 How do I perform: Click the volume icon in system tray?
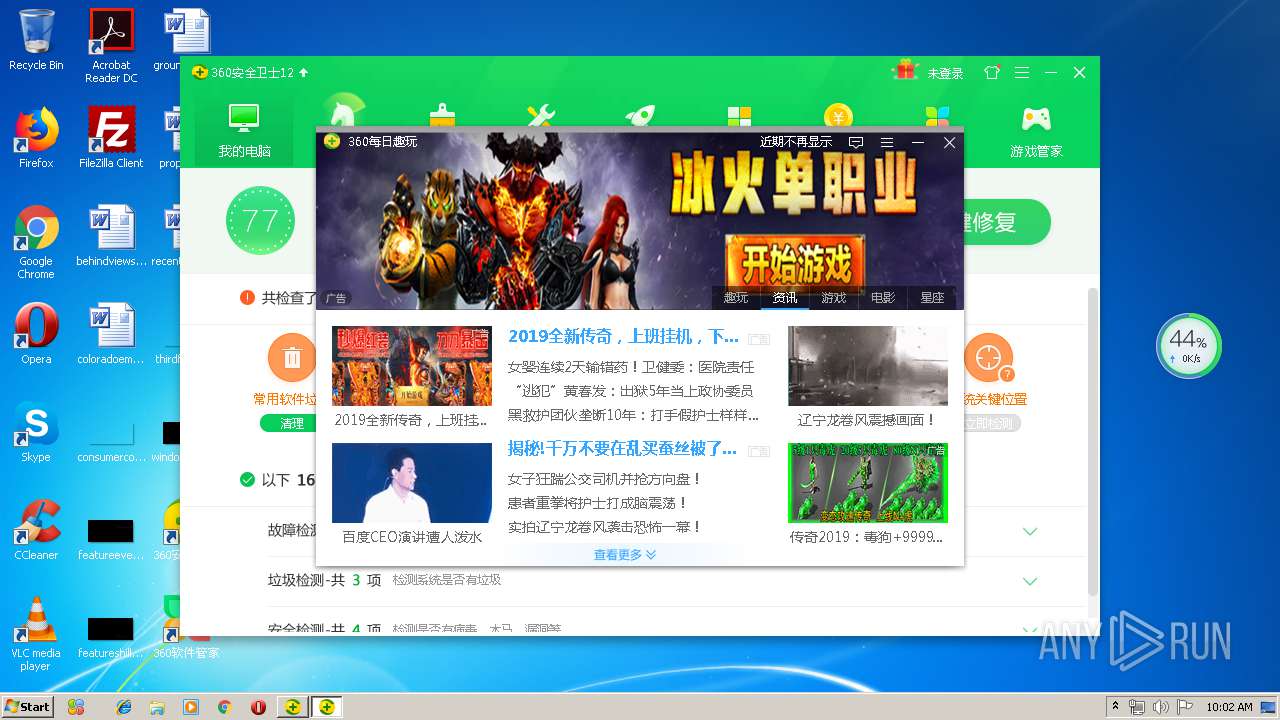tap(1160, 707)
